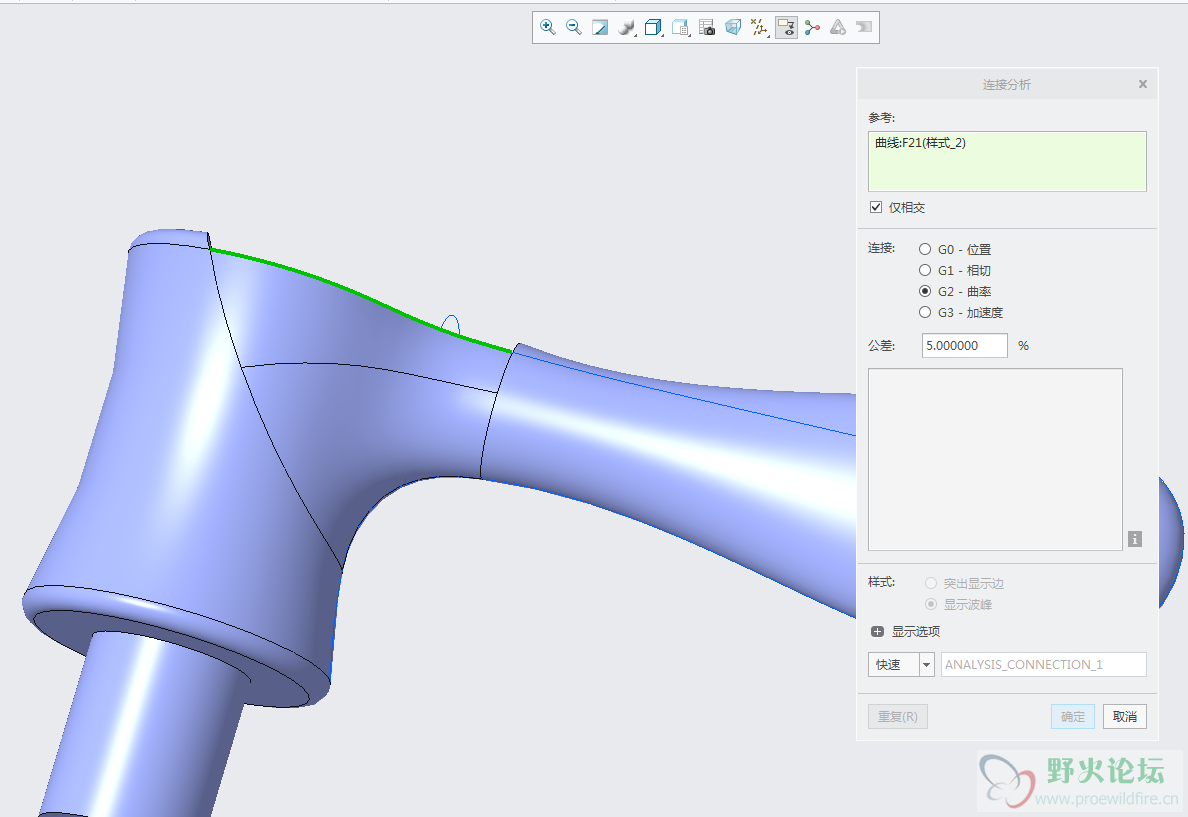This screenshot has height=817, width=1188.
Task: Toggle the perspective view cube icon
Action: pos(733,27)
